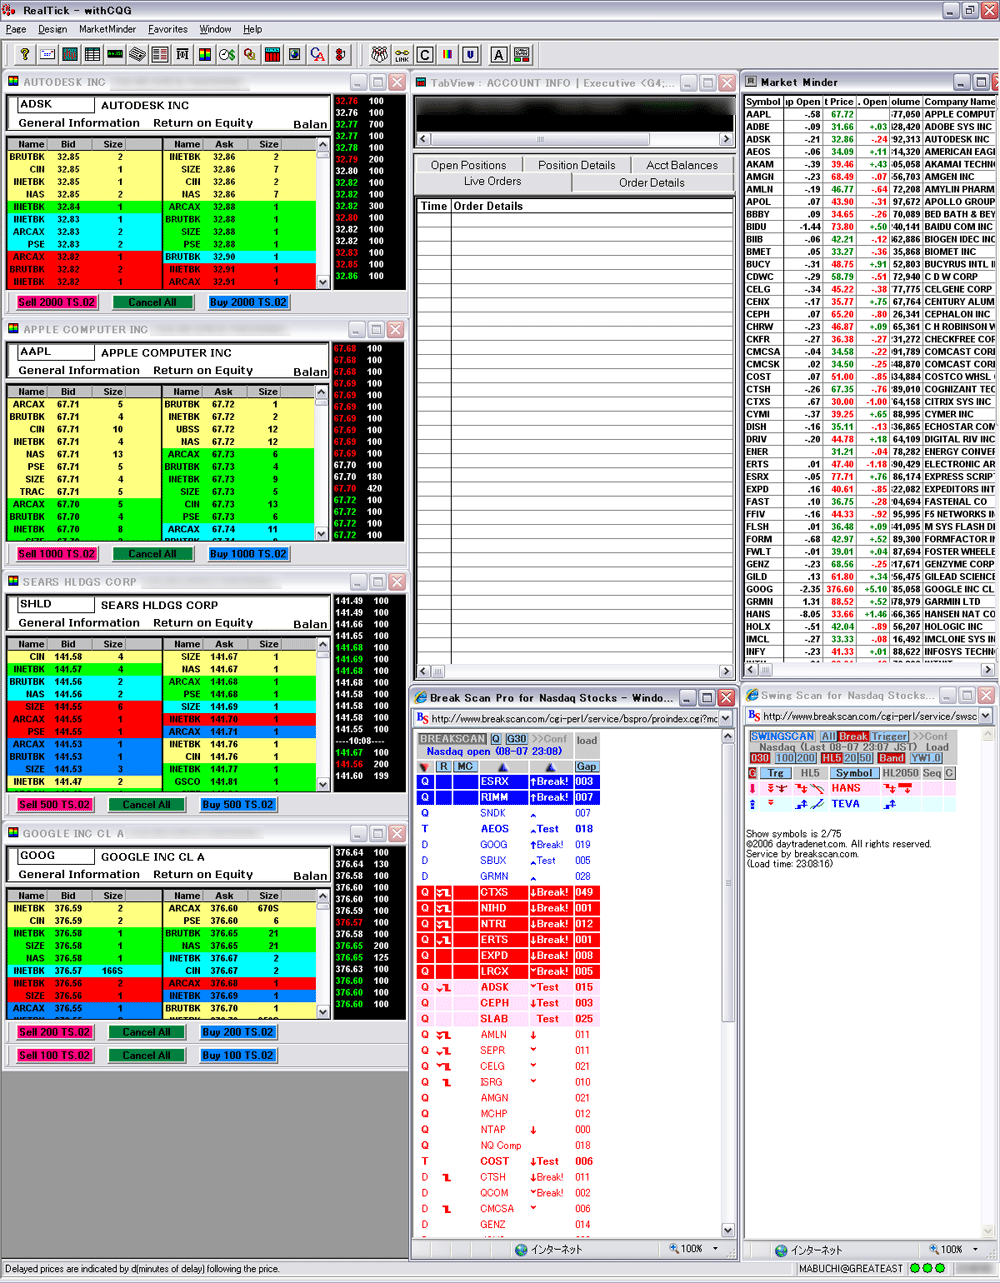The image size is (1000, 1283).
Task: Click the Internet Explorer icon in Swing Scan title bar
Action: coord(752,696)
